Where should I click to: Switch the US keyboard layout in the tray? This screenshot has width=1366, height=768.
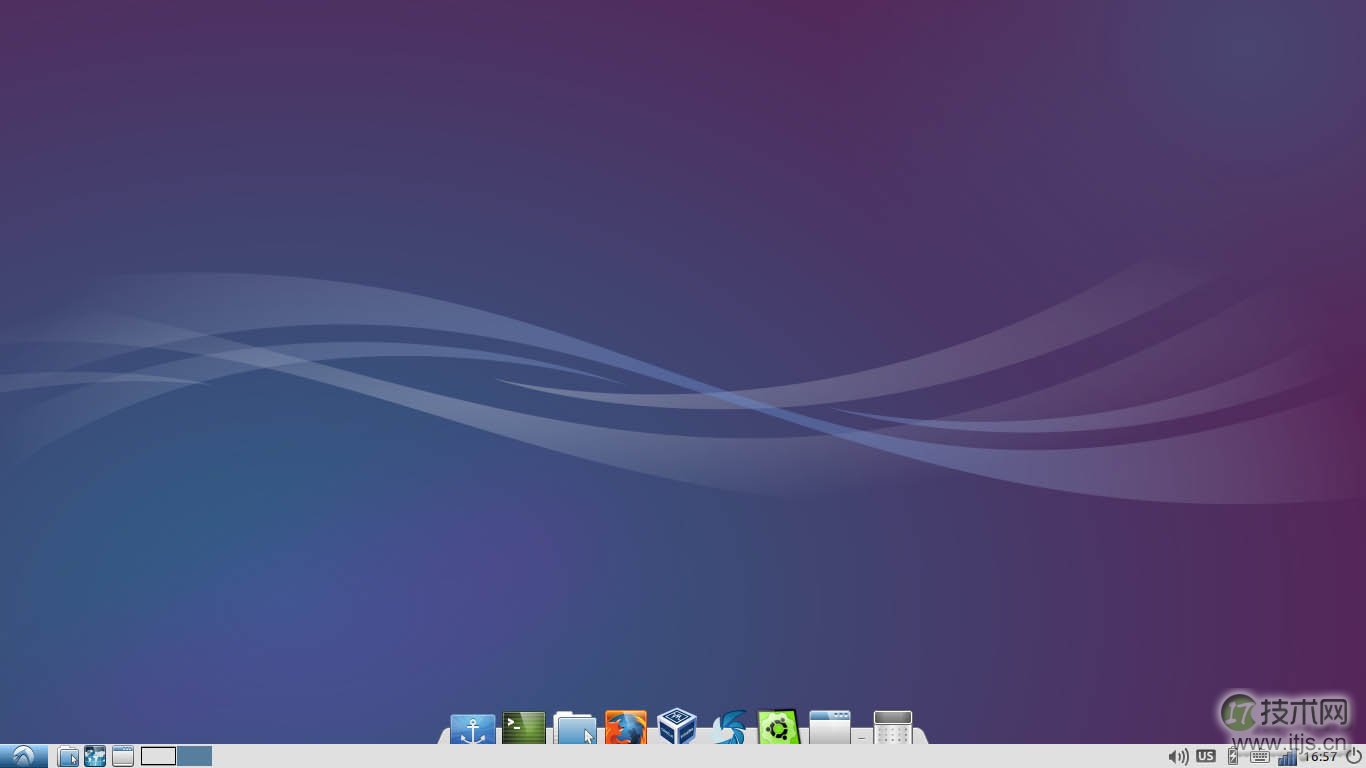pyautogui.click(x=1206, y=756)
